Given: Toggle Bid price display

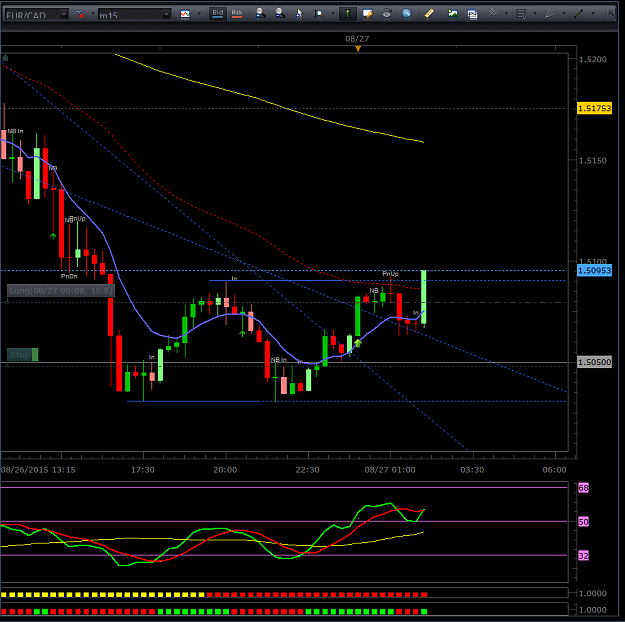Looking at the screenshot, I should [x=218, y=14].
